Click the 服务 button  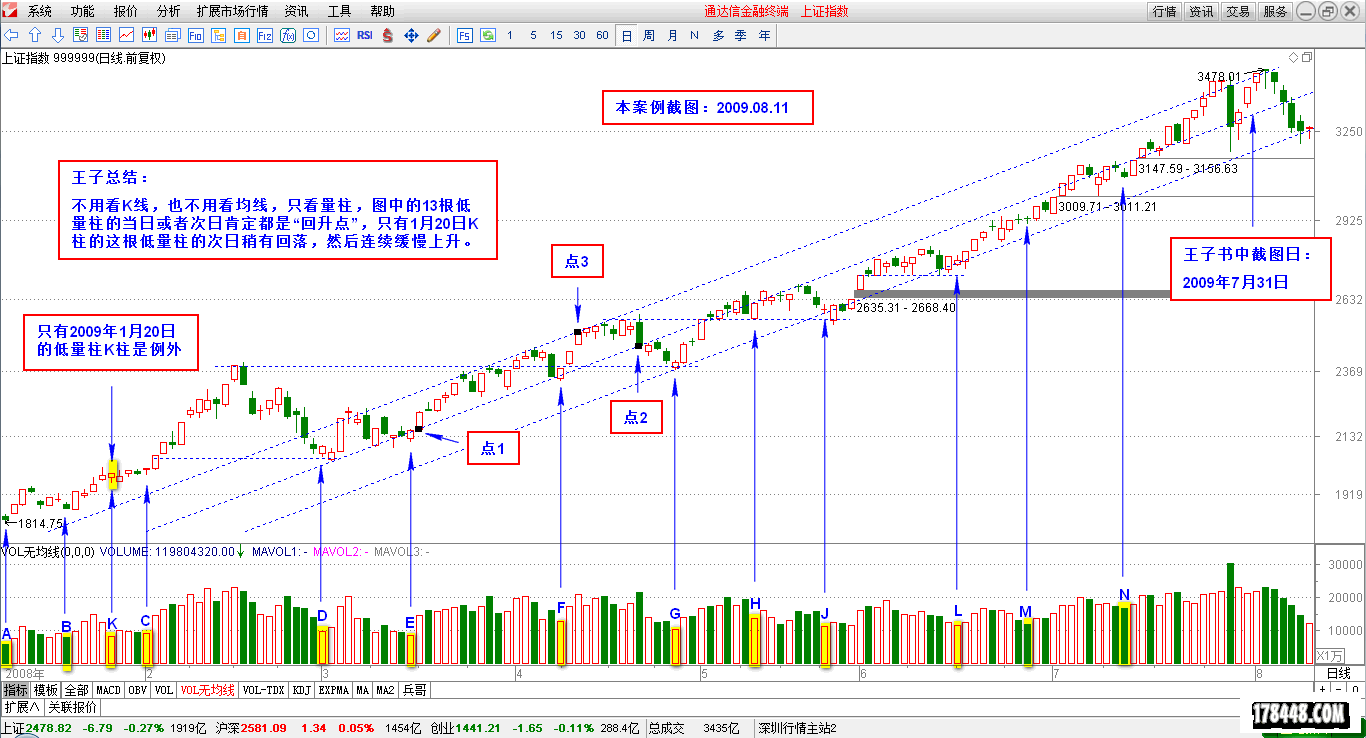click(x=1275, y=11)
